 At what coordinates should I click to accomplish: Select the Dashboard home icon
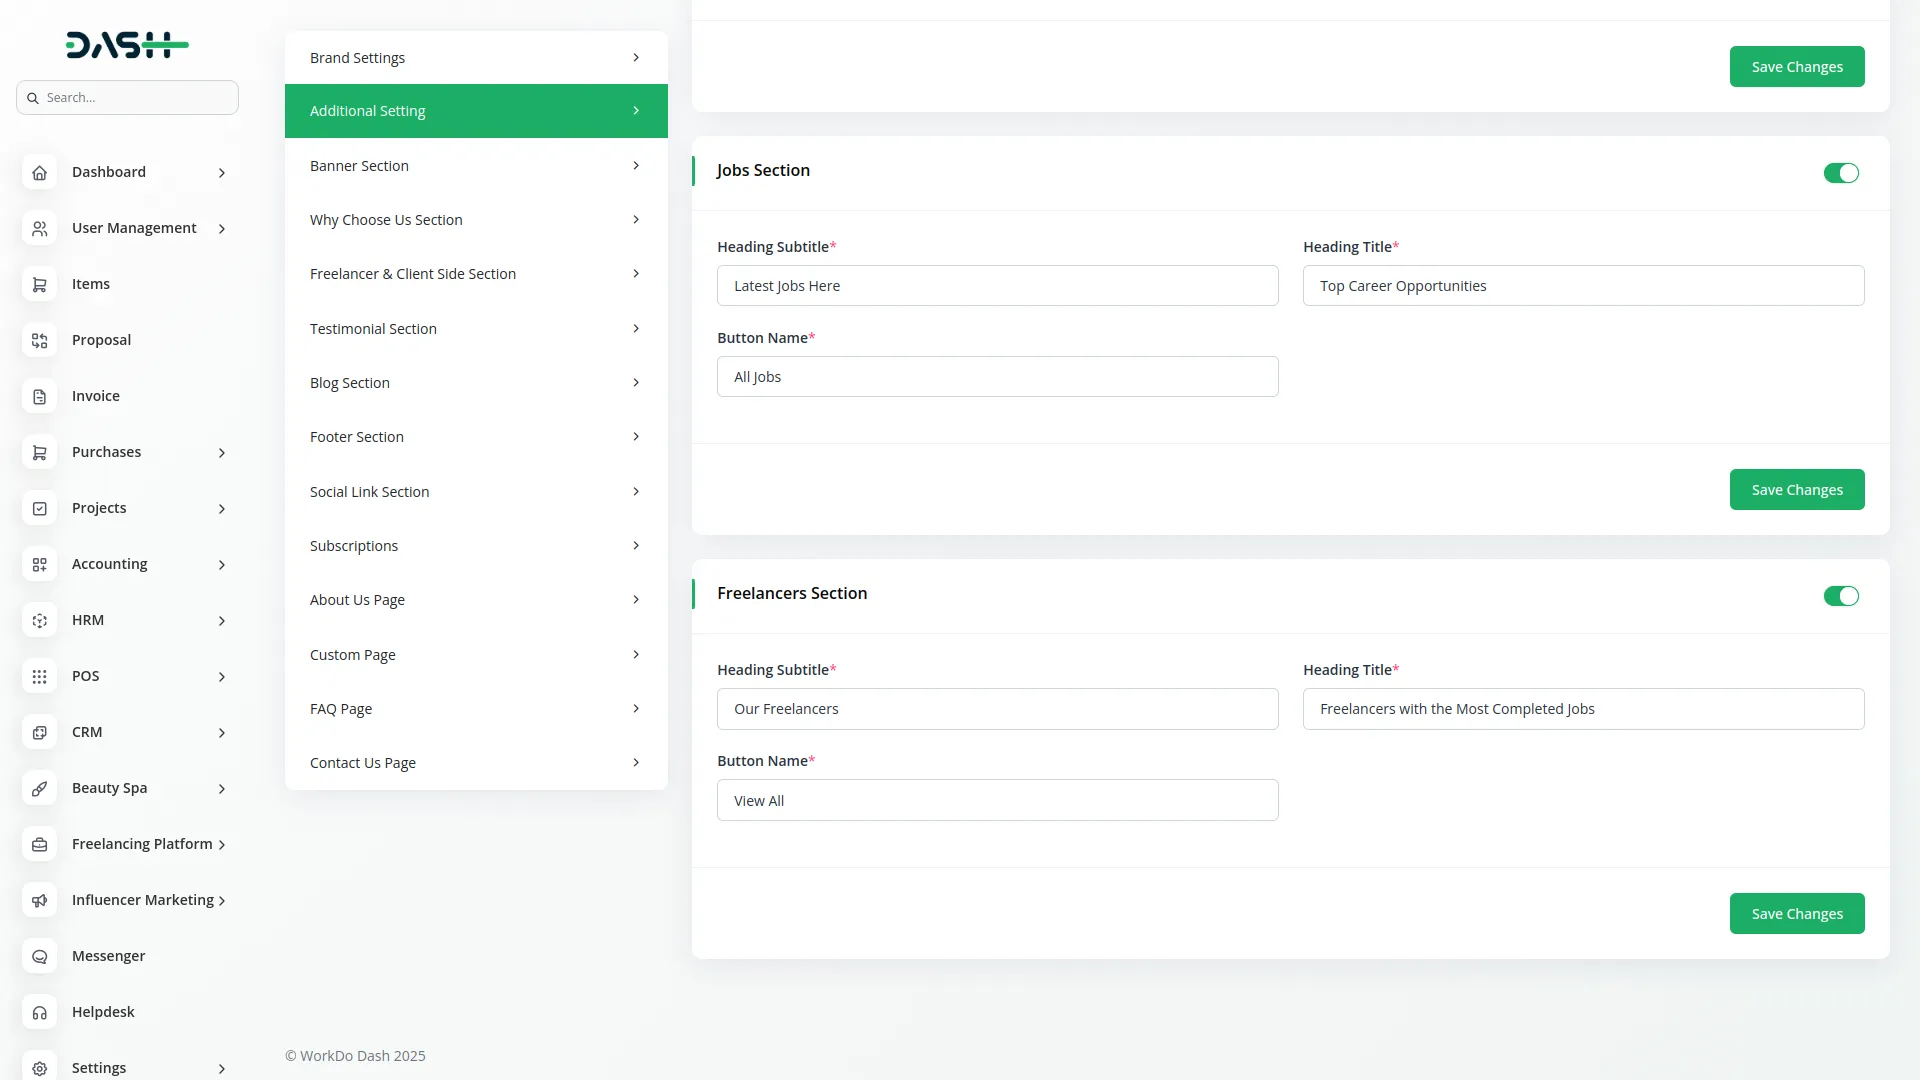click(x=39, y=172)
